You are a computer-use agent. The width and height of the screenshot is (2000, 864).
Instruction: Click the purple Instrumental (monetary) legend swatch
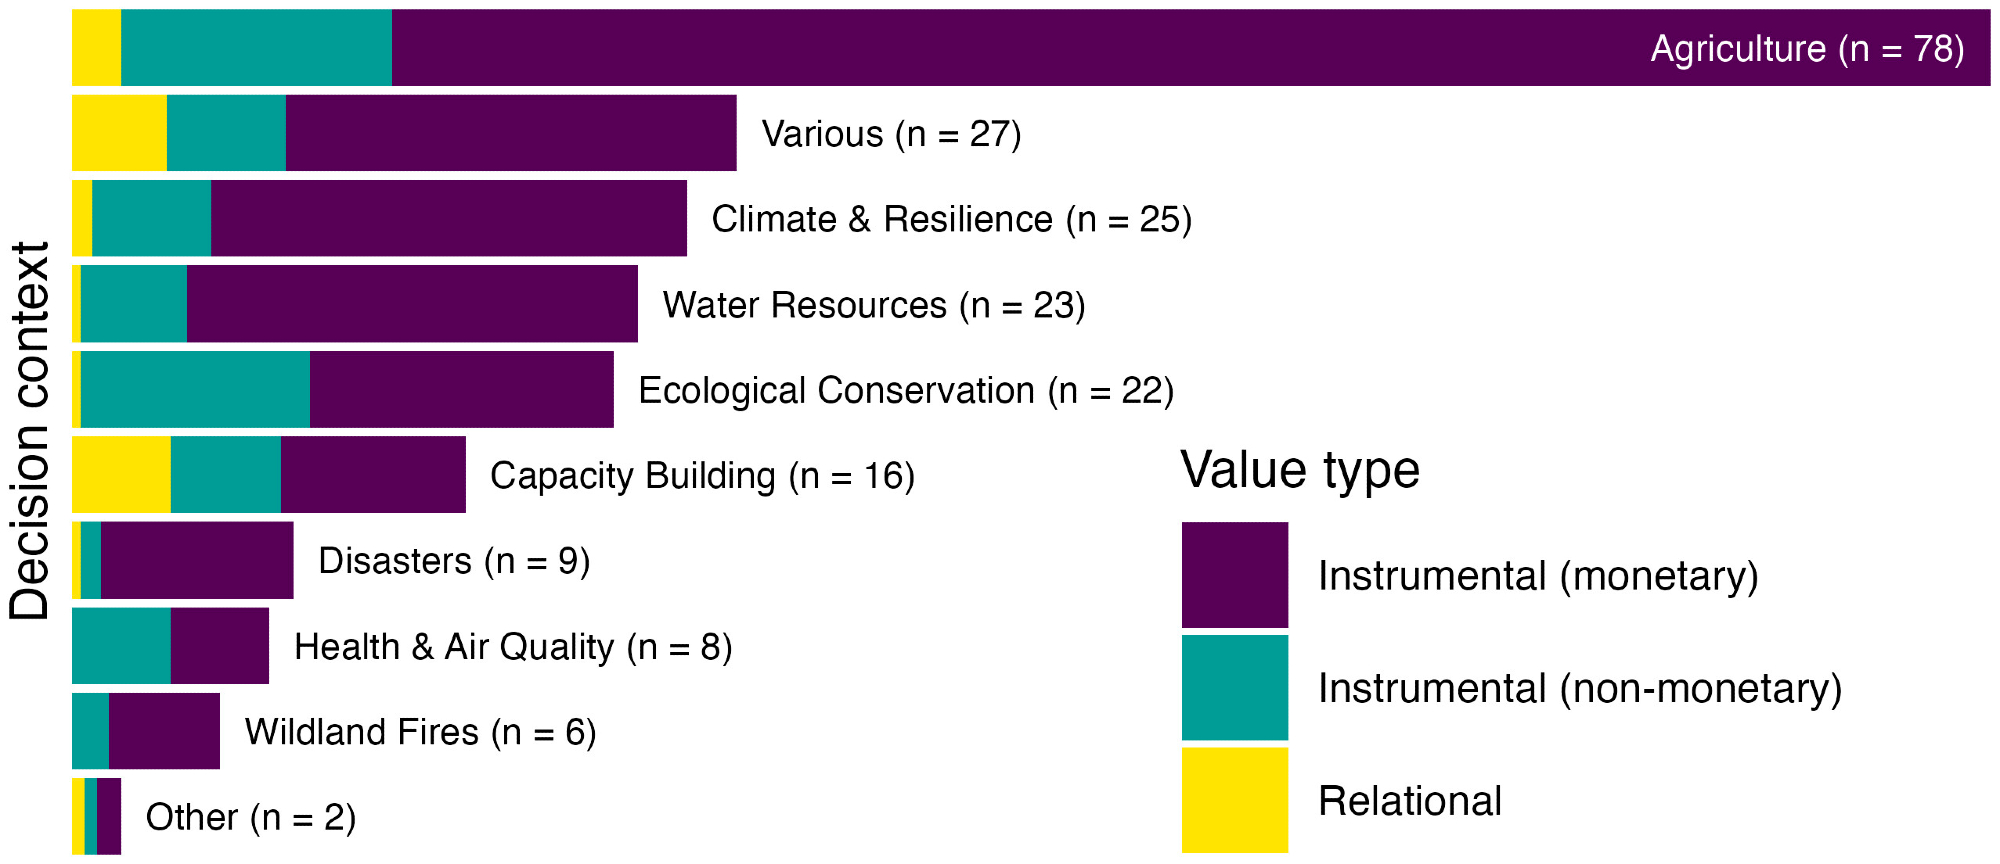1234,575
